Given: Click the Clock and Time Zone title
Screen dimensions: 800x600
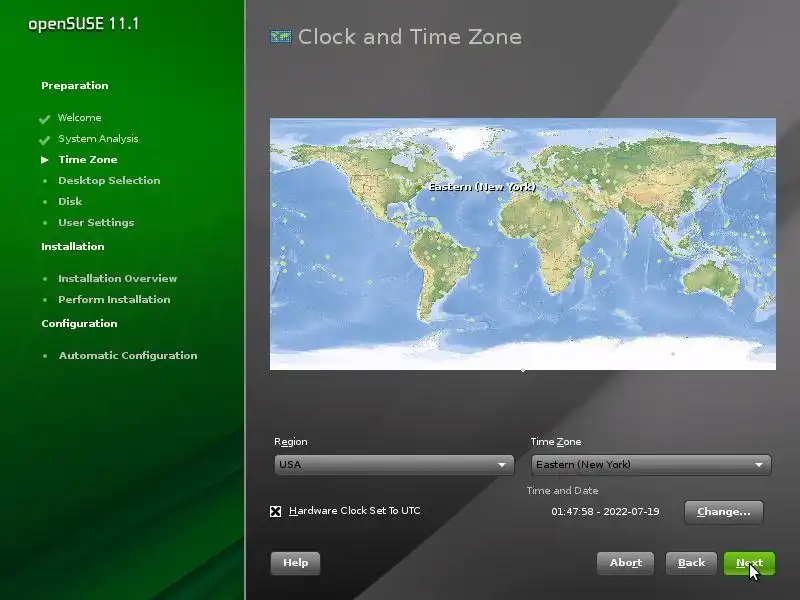Looking at the screenshot, I should [410, 37].
